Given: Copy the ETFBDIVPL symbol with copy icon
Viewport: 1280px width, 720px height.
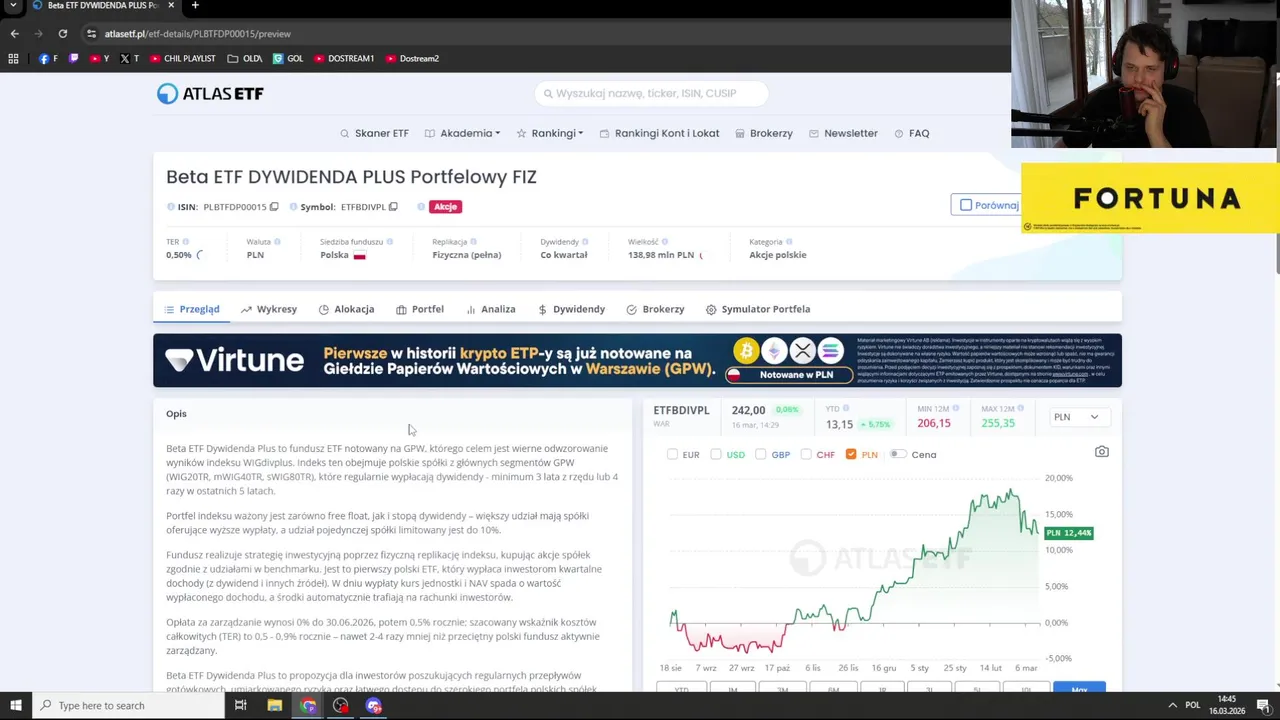Looking at the screenshot, I should coord(393,207).
